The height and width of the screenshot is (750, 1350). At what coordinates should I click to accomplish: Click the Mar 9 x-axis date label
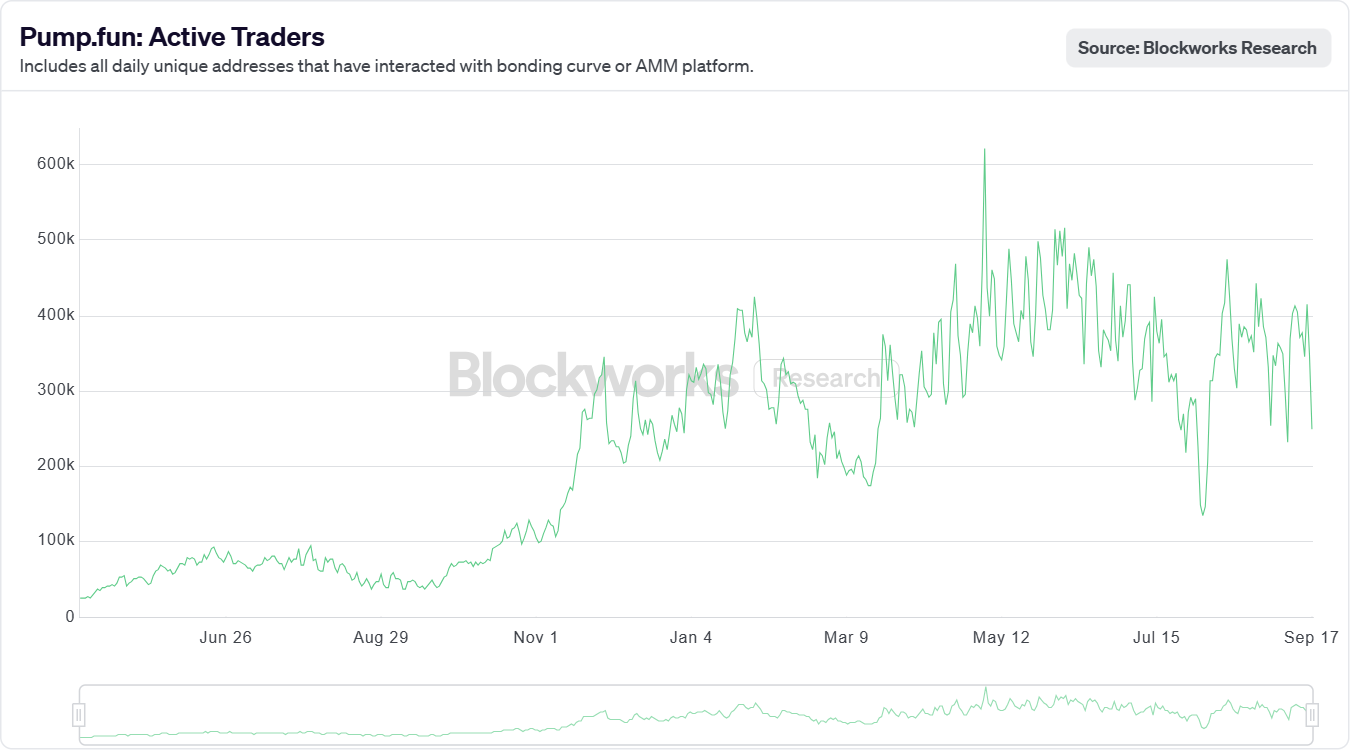[x=846, y=638]
